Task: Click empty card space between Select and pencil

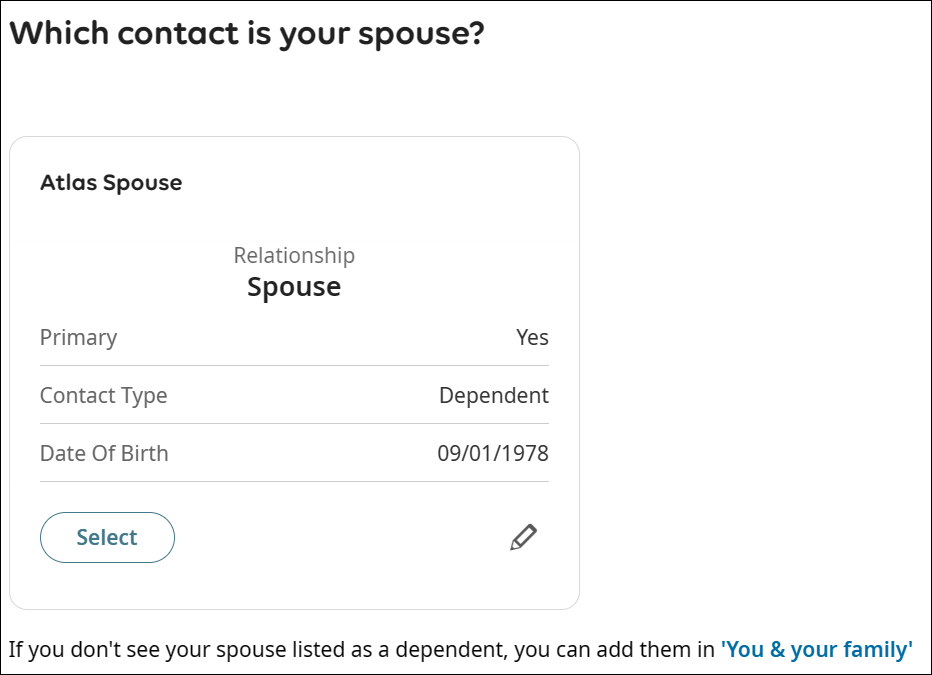Action: (340, 537)
